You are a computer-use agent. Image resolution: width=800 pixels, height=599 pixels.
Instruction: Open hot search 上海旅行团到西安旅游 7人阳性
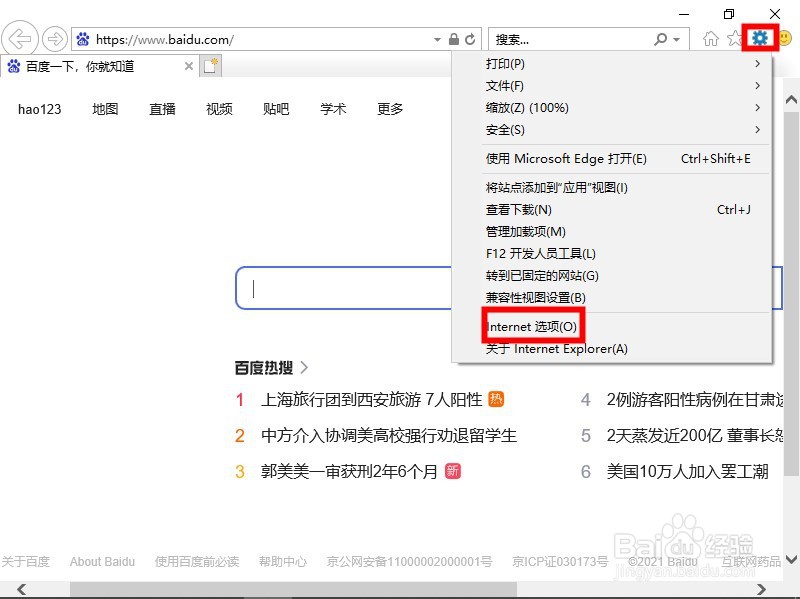click(371, 399)
